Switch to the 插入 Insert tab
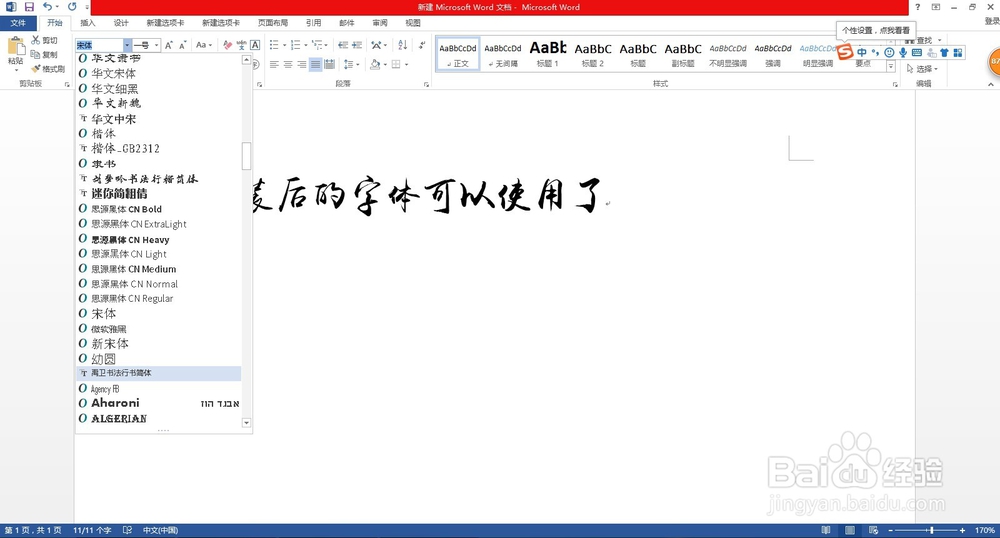This screenshot has width=1000, height=538. tap(87, 23)
